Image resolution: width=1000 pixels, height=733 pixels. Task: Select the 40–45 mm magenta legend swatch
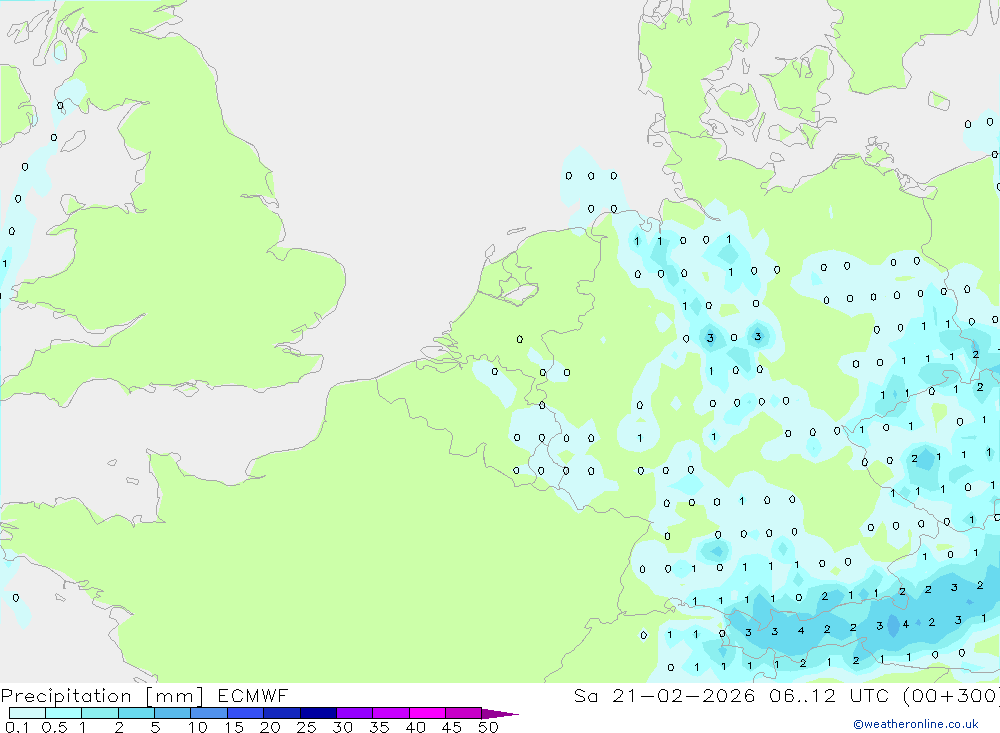pyautogui.click(x=427, y=713)
